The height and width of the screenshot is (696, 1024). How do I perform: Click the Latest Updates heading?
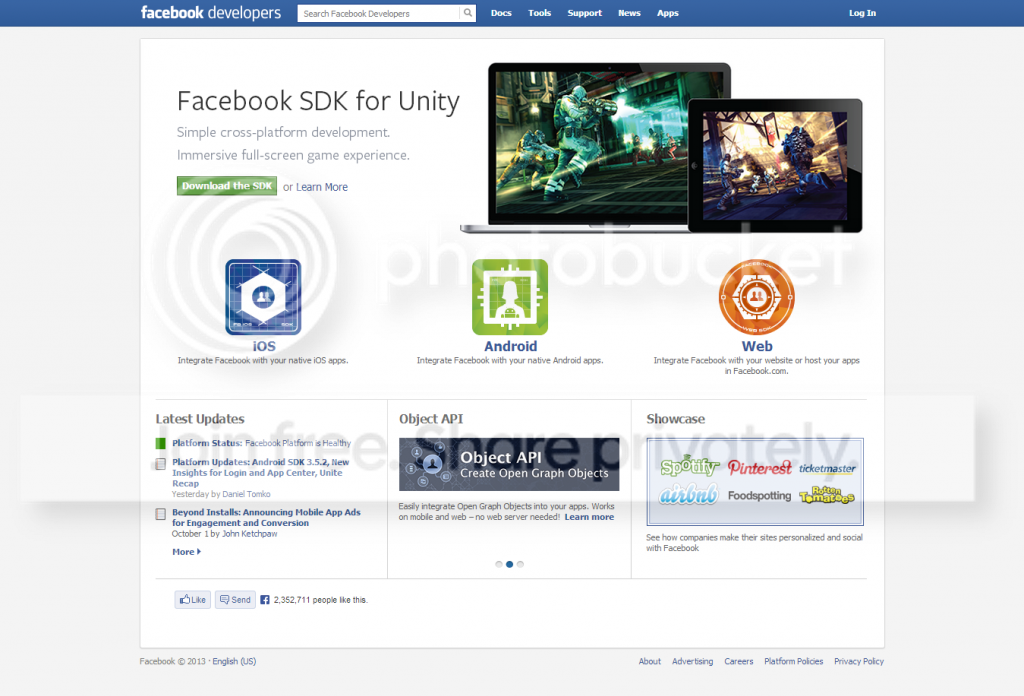coord(200,419)
